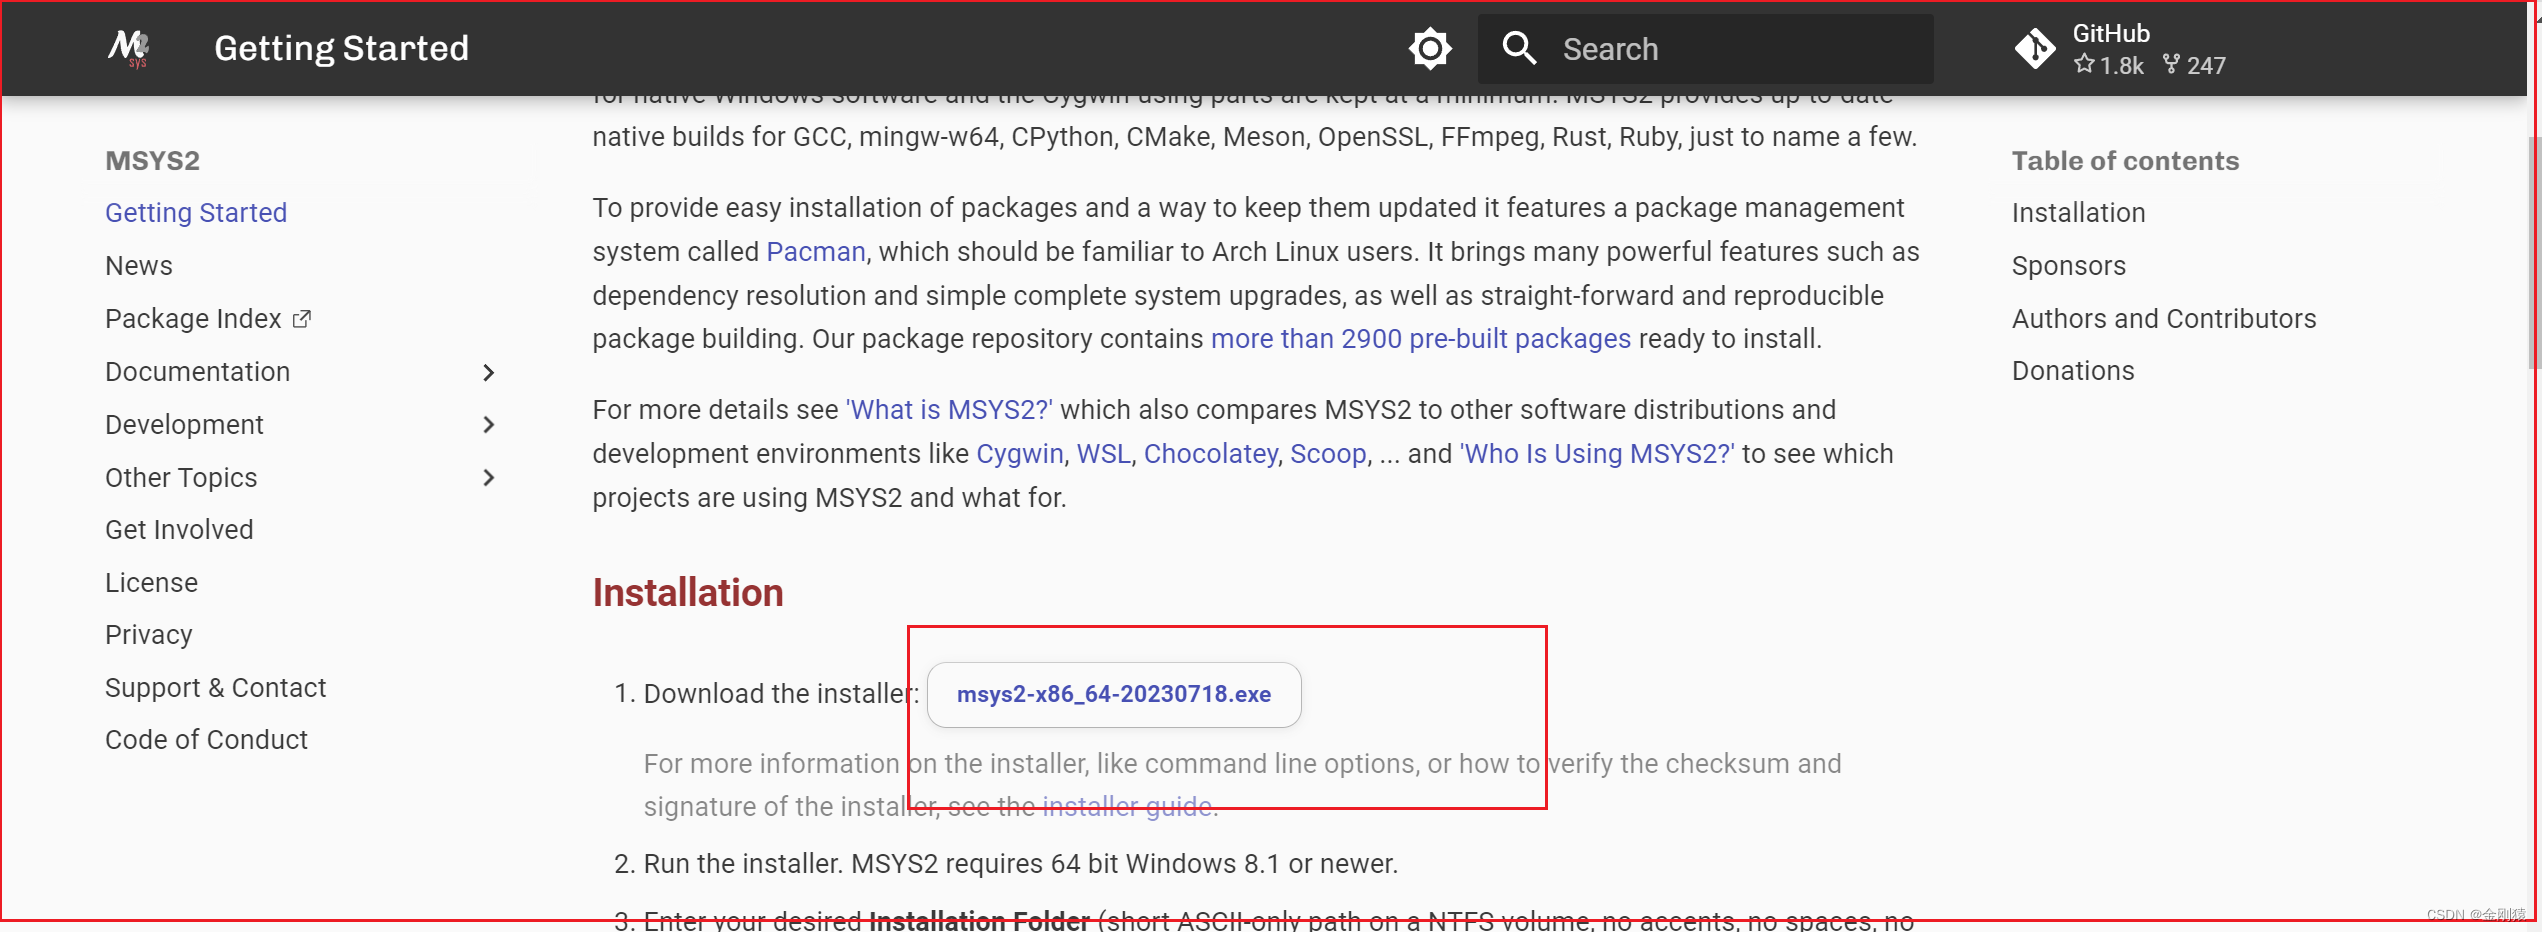
Task: Expand the Other Topics chevron
Action: (x=488, y=478)
